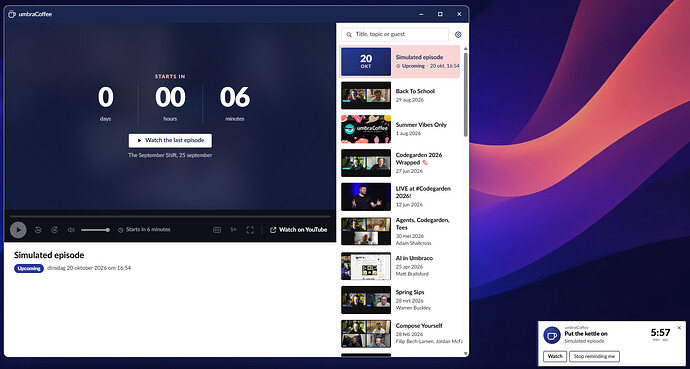The image size is (690, 369).
Task: Click the Spring Sips thumbnail
Action: point(366,300)
